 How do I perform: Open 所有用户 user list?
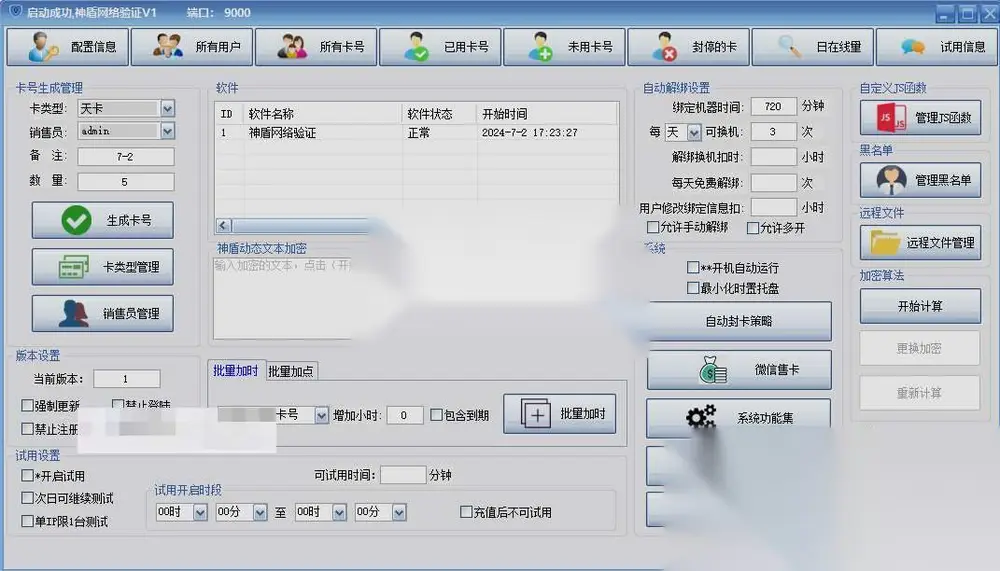coord(192,47)
